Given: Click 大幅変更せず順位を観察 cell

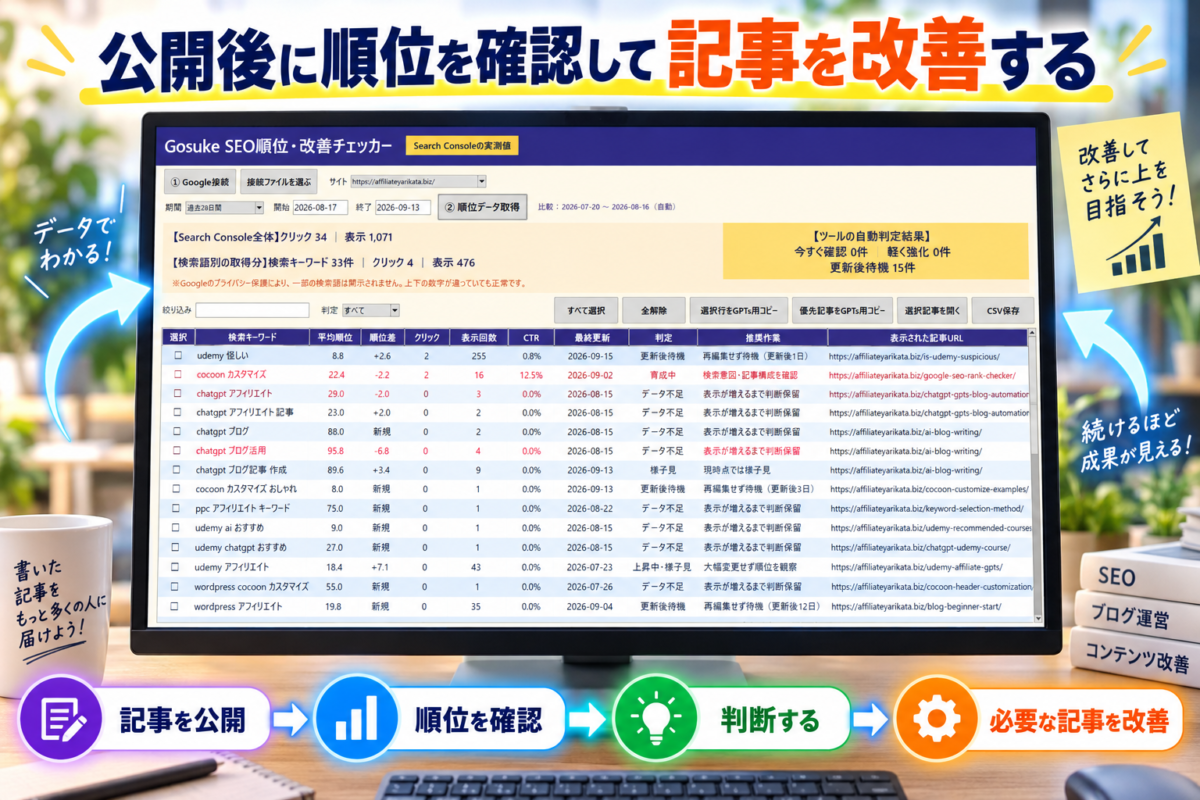Looking at the screenshot, I should coord(752,567).
